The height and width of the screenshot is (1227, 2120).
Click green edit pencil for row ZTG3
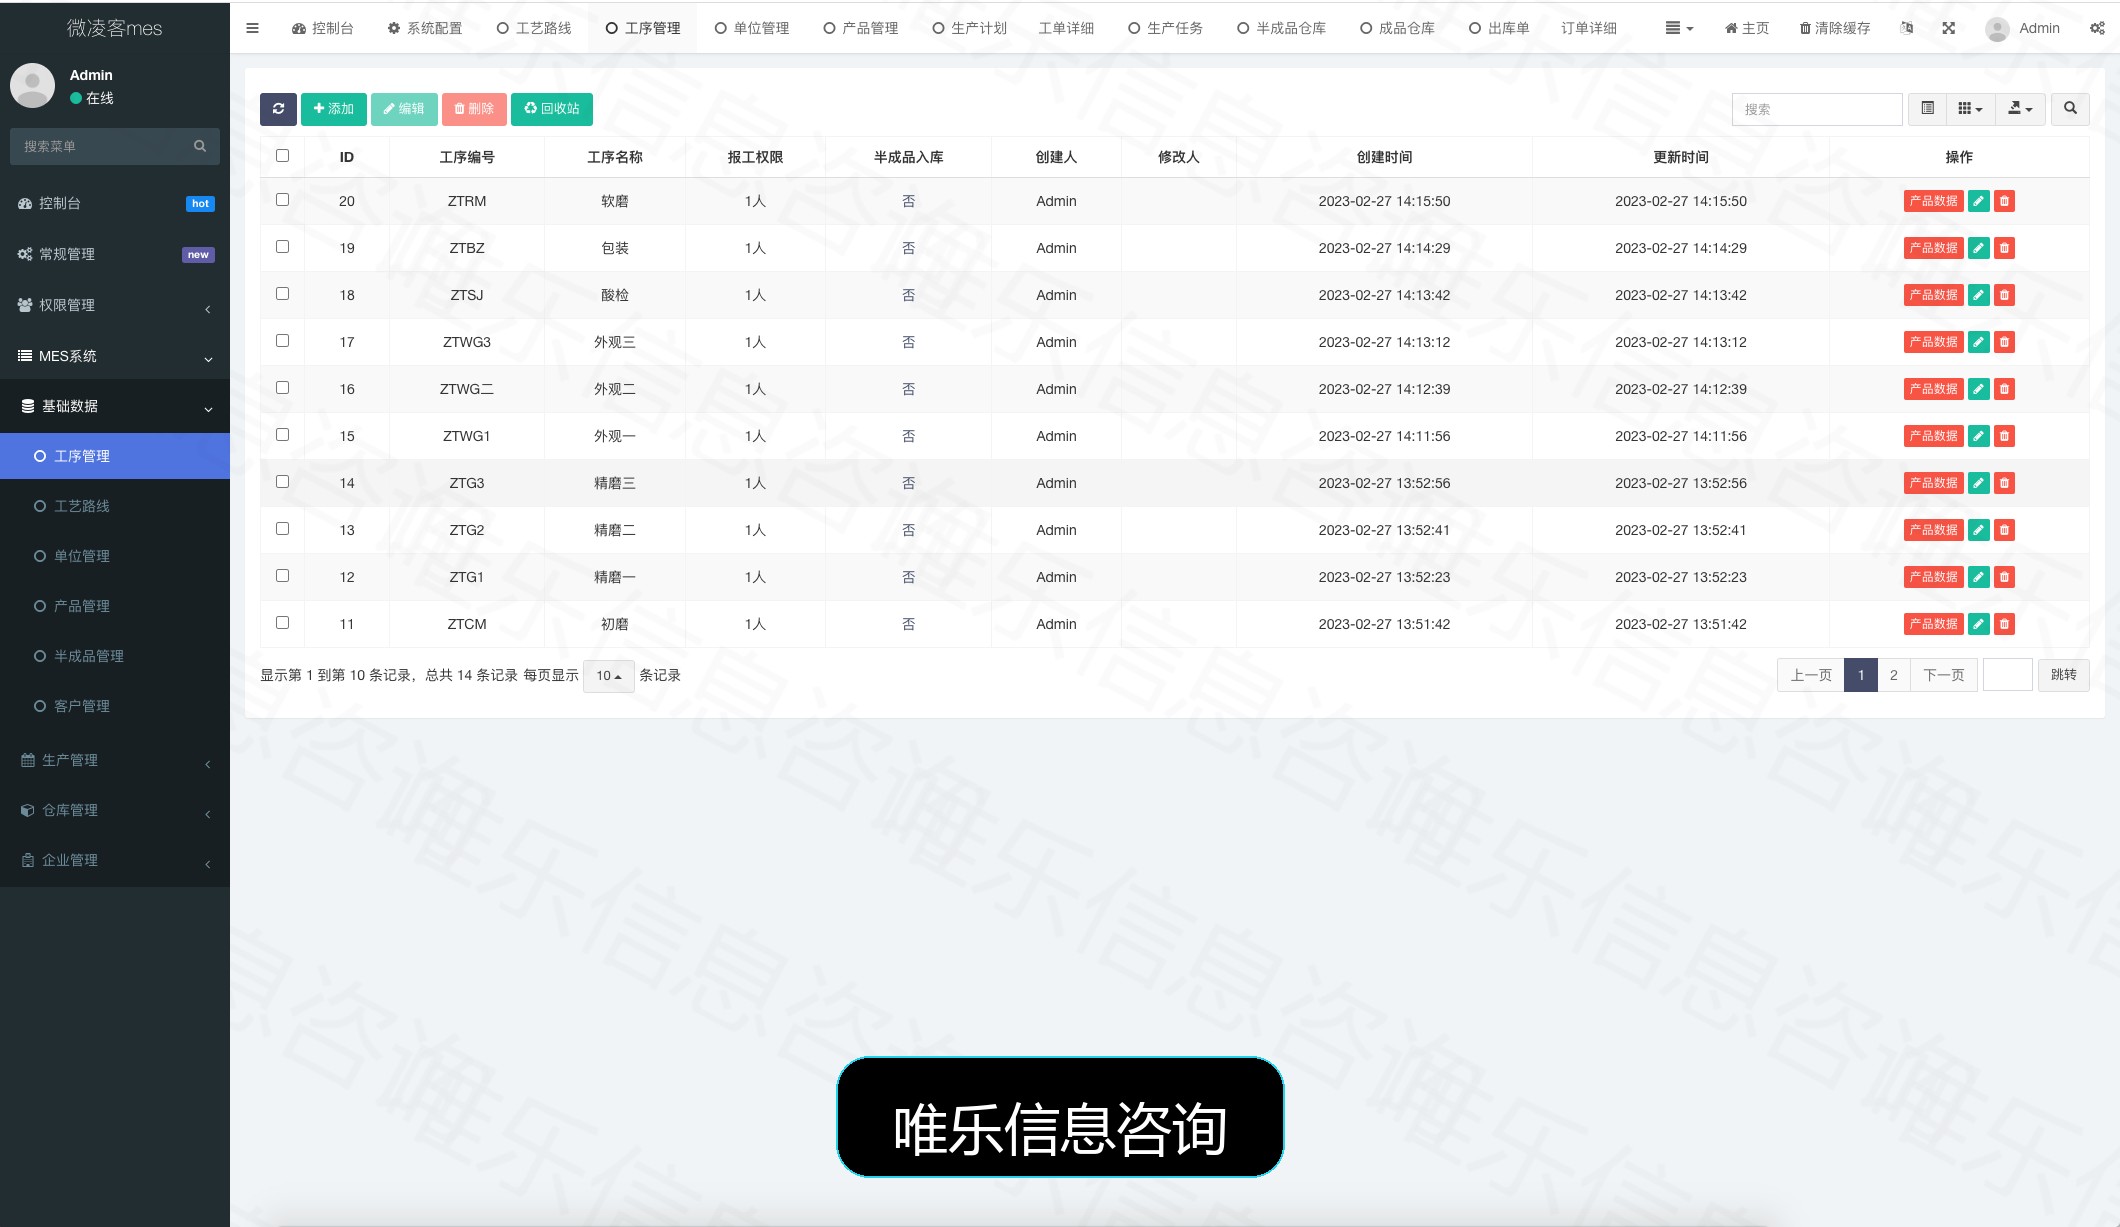coord(1978,483)
